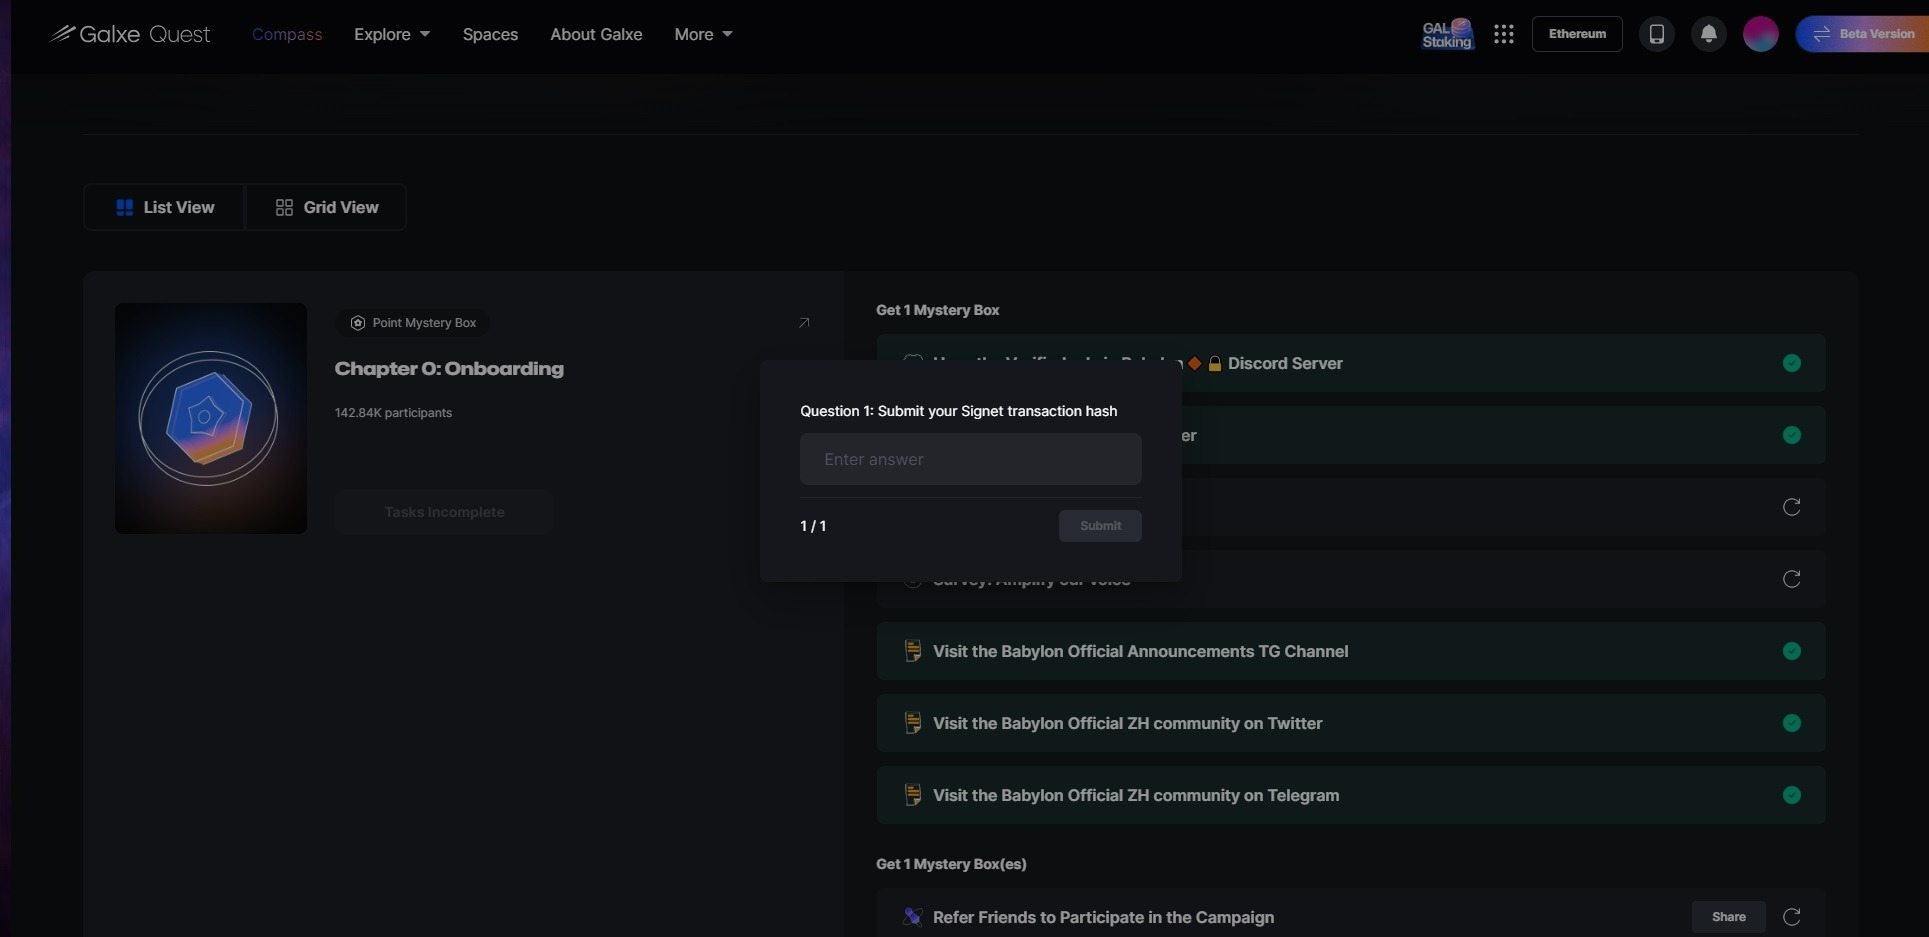The width and height of the screenshot is (1929, 937).
Task: Toggle the Beta Version switch
Action: tap(1863, 34)
